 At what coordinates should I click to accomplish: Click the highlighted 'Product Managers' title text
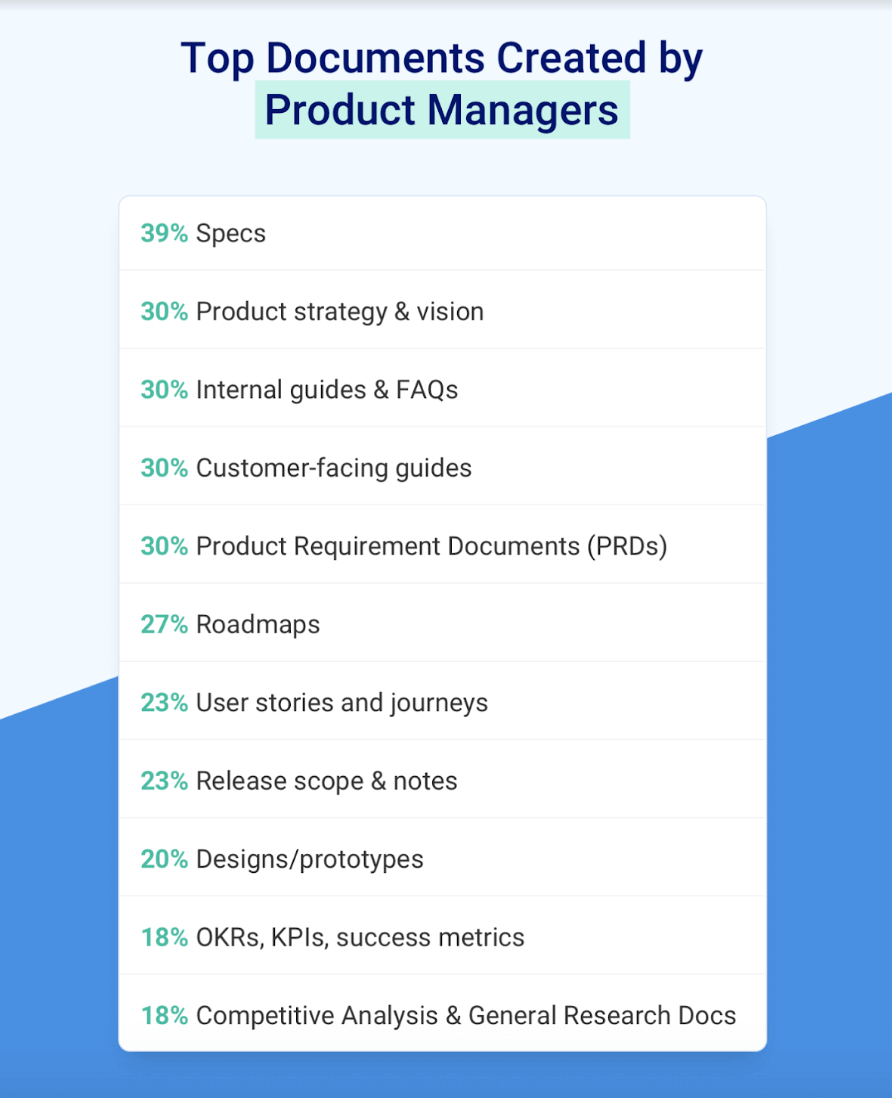tap(442, 110)
